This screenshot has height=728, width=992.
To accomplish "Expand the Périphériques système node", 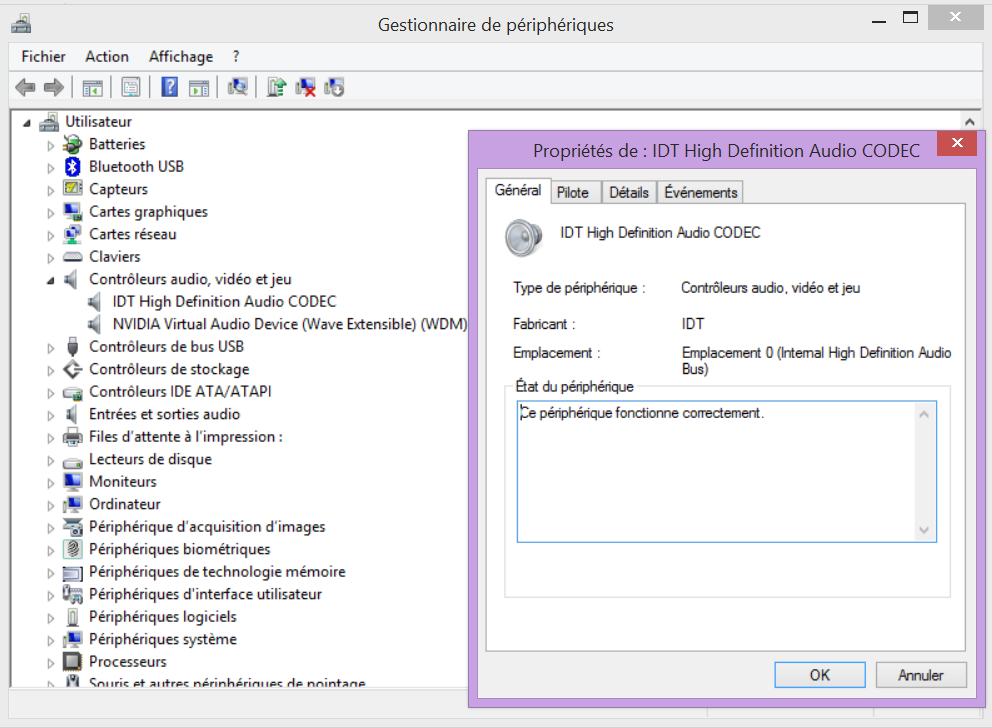I will [x=51, y=640].
